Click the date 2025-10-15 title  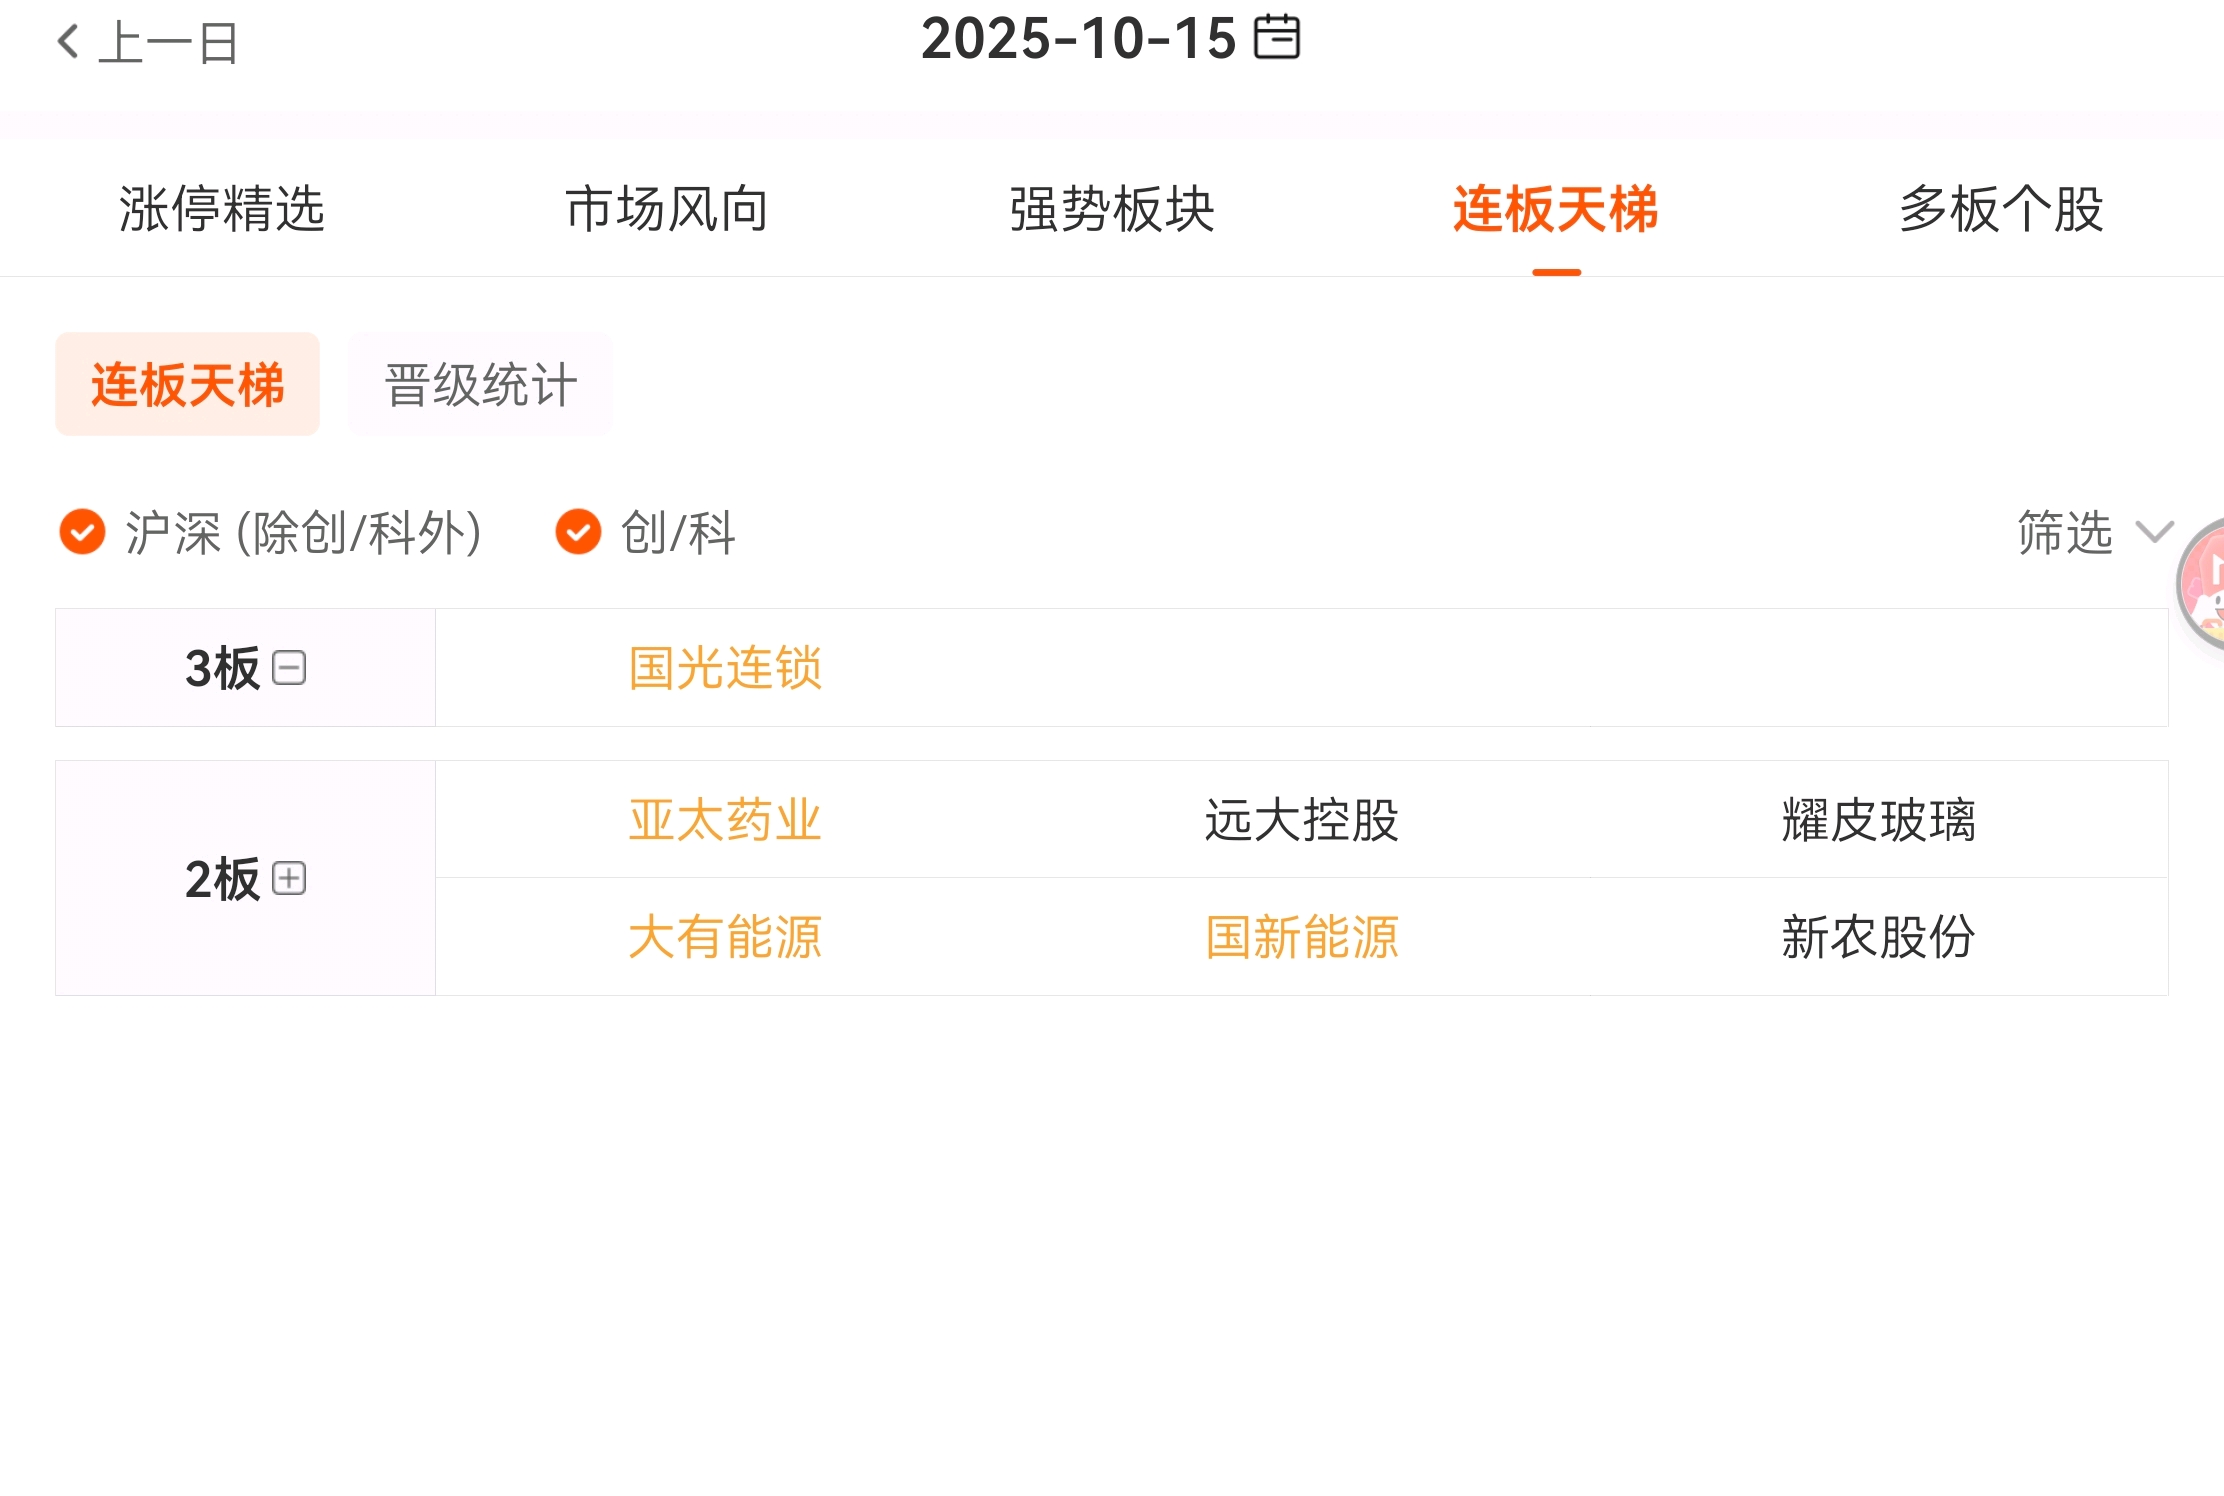point(1079,38)
